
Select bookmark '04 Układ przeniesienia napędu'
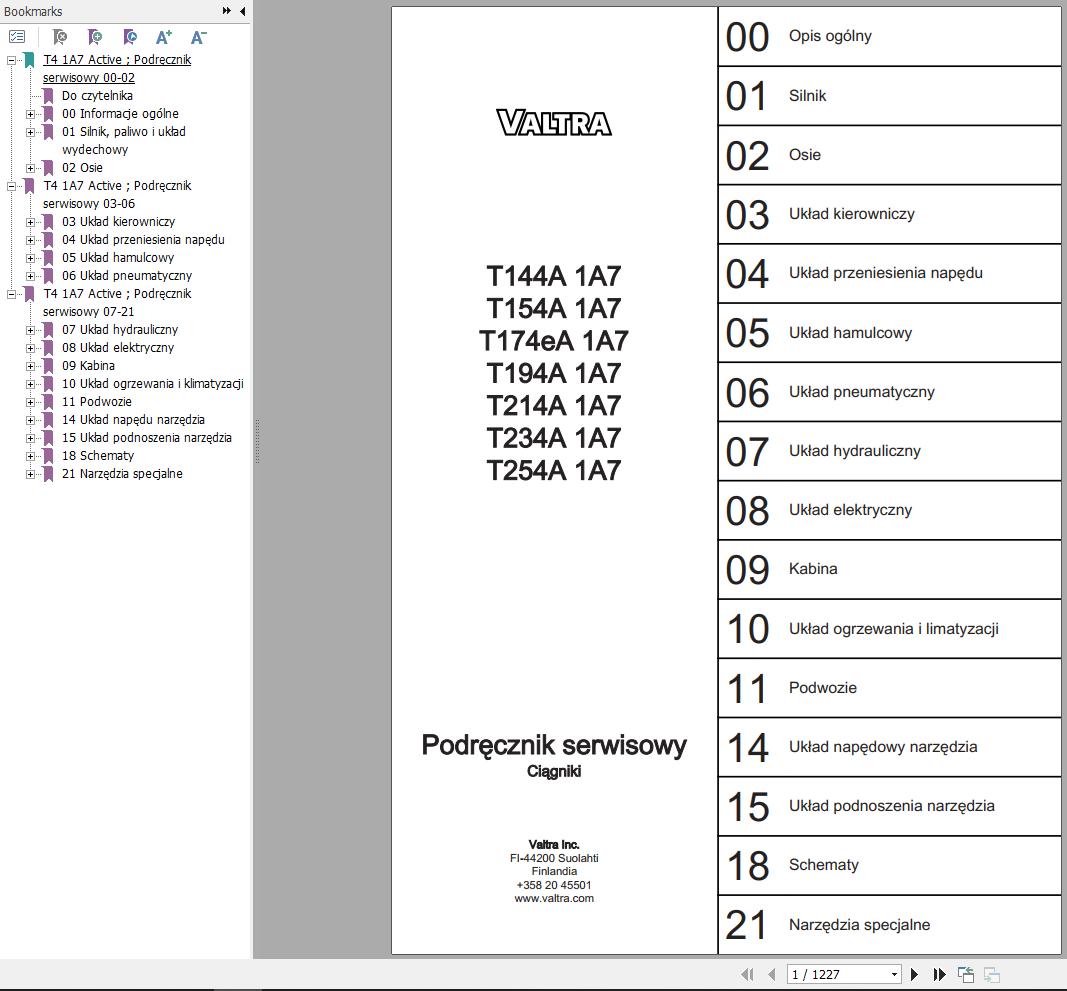(x=143, y=240)
